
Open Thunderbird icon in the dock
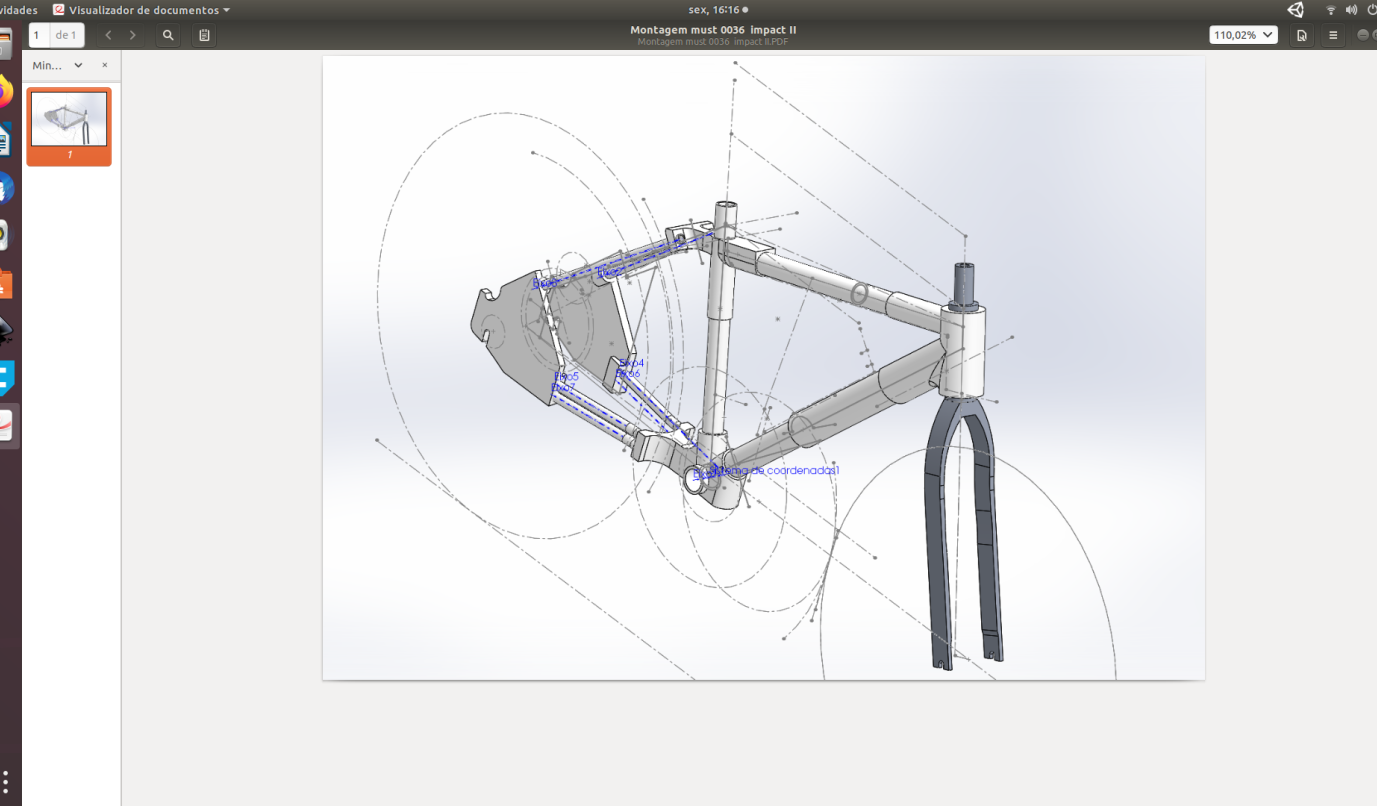[5, 188]
